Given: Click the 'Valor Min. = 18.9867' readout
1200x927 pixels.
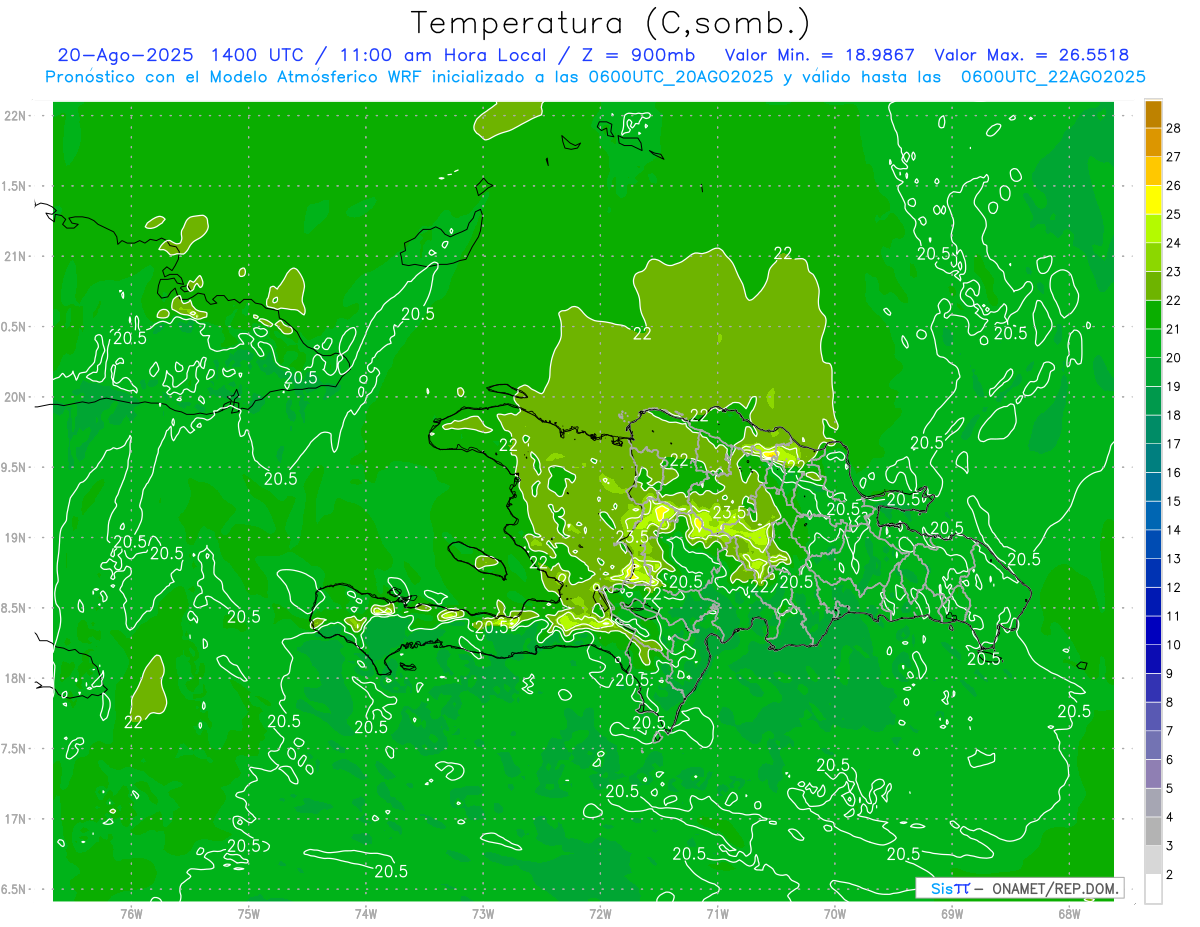Looking at the screenshot, I should pyautogui.click(x=819, y=55).
